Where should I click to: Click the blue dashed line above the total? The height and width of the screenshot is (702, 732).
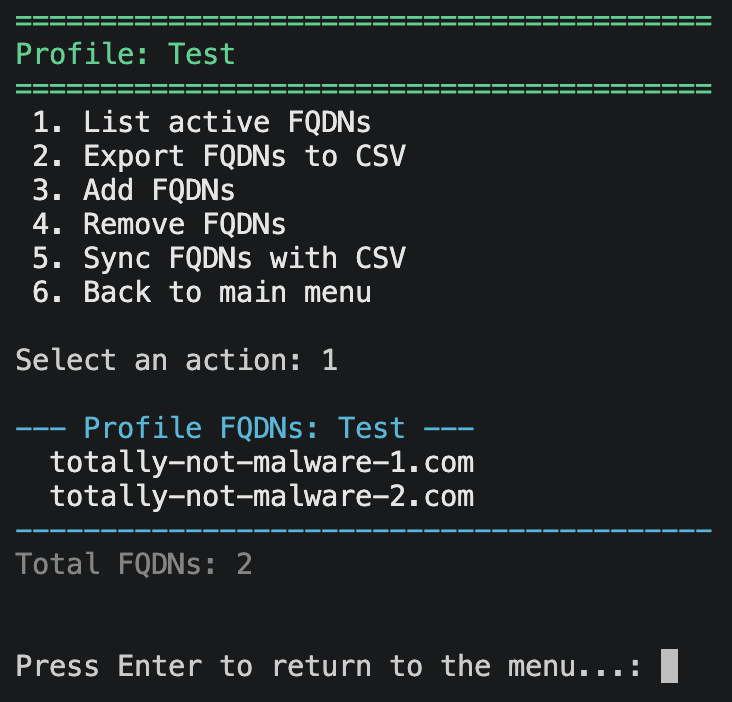pos(364,530)
